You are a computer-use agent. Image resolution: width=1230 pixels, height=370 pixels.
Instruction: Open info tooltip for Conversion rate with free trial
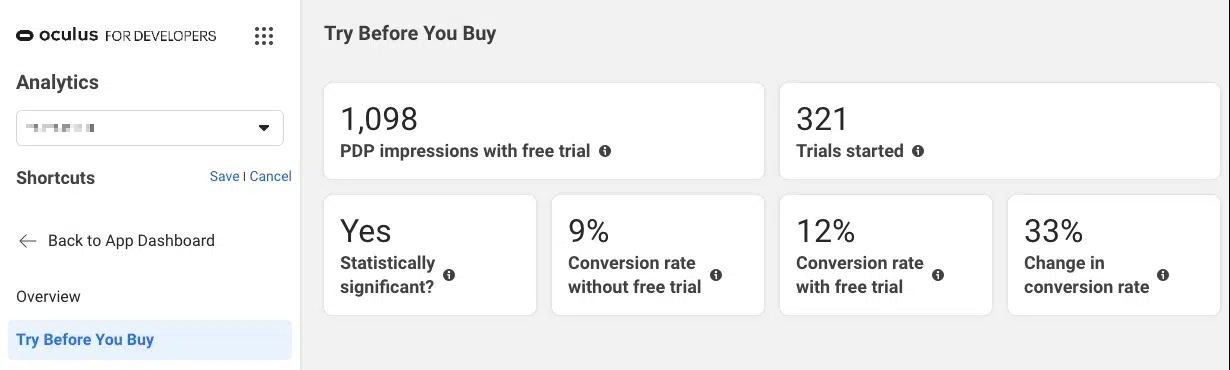click(x=938, y=275)
